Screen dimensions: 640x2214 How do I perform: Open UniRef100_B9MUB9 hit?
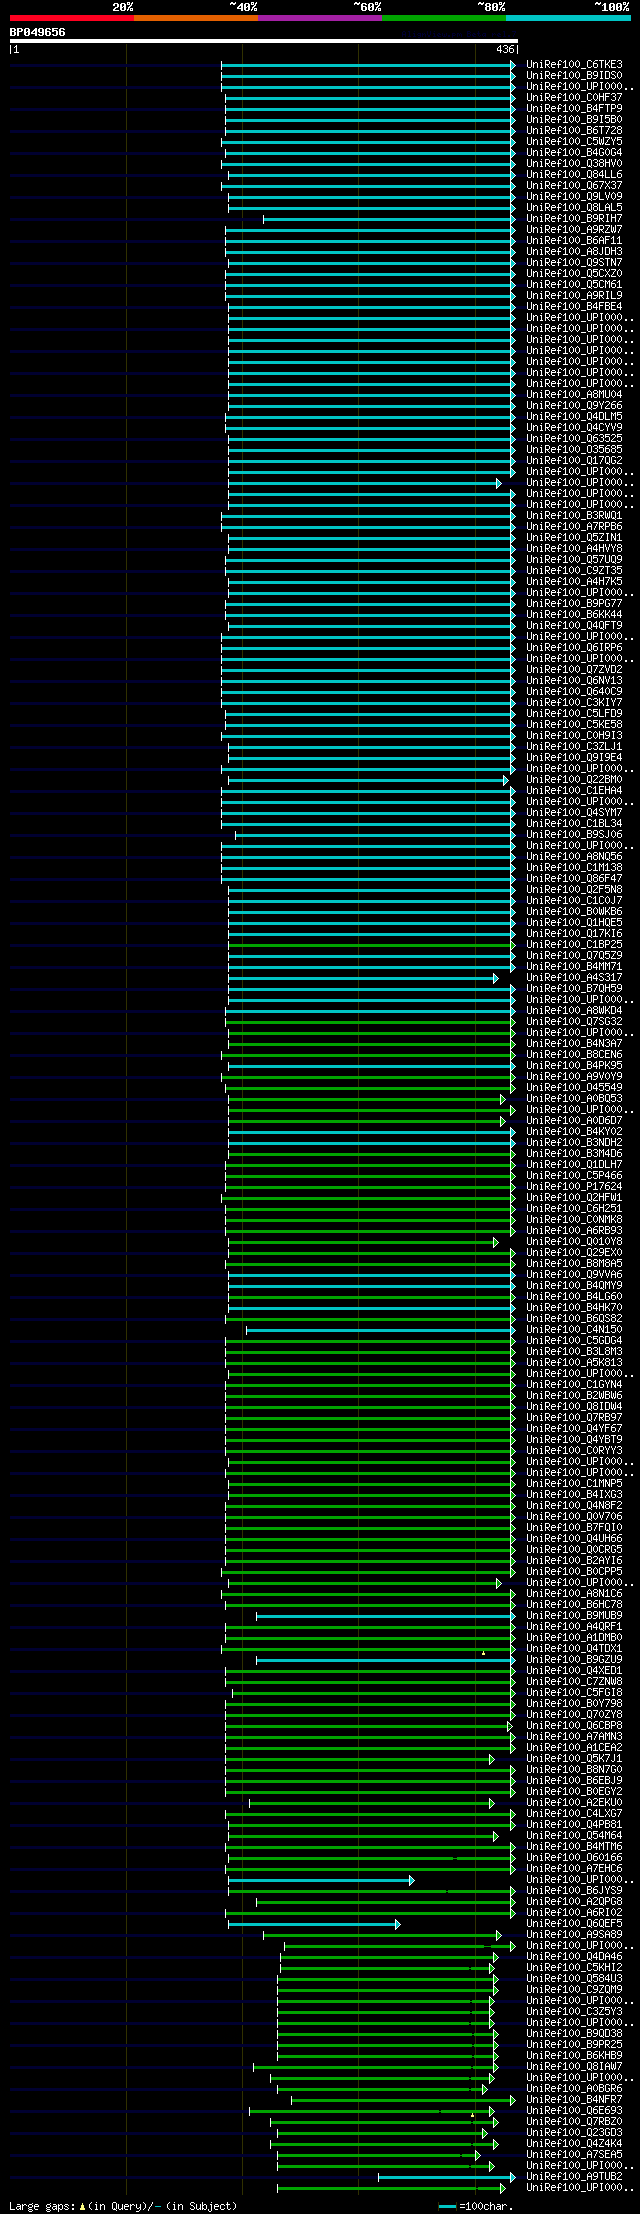(x=574, y=1616)
